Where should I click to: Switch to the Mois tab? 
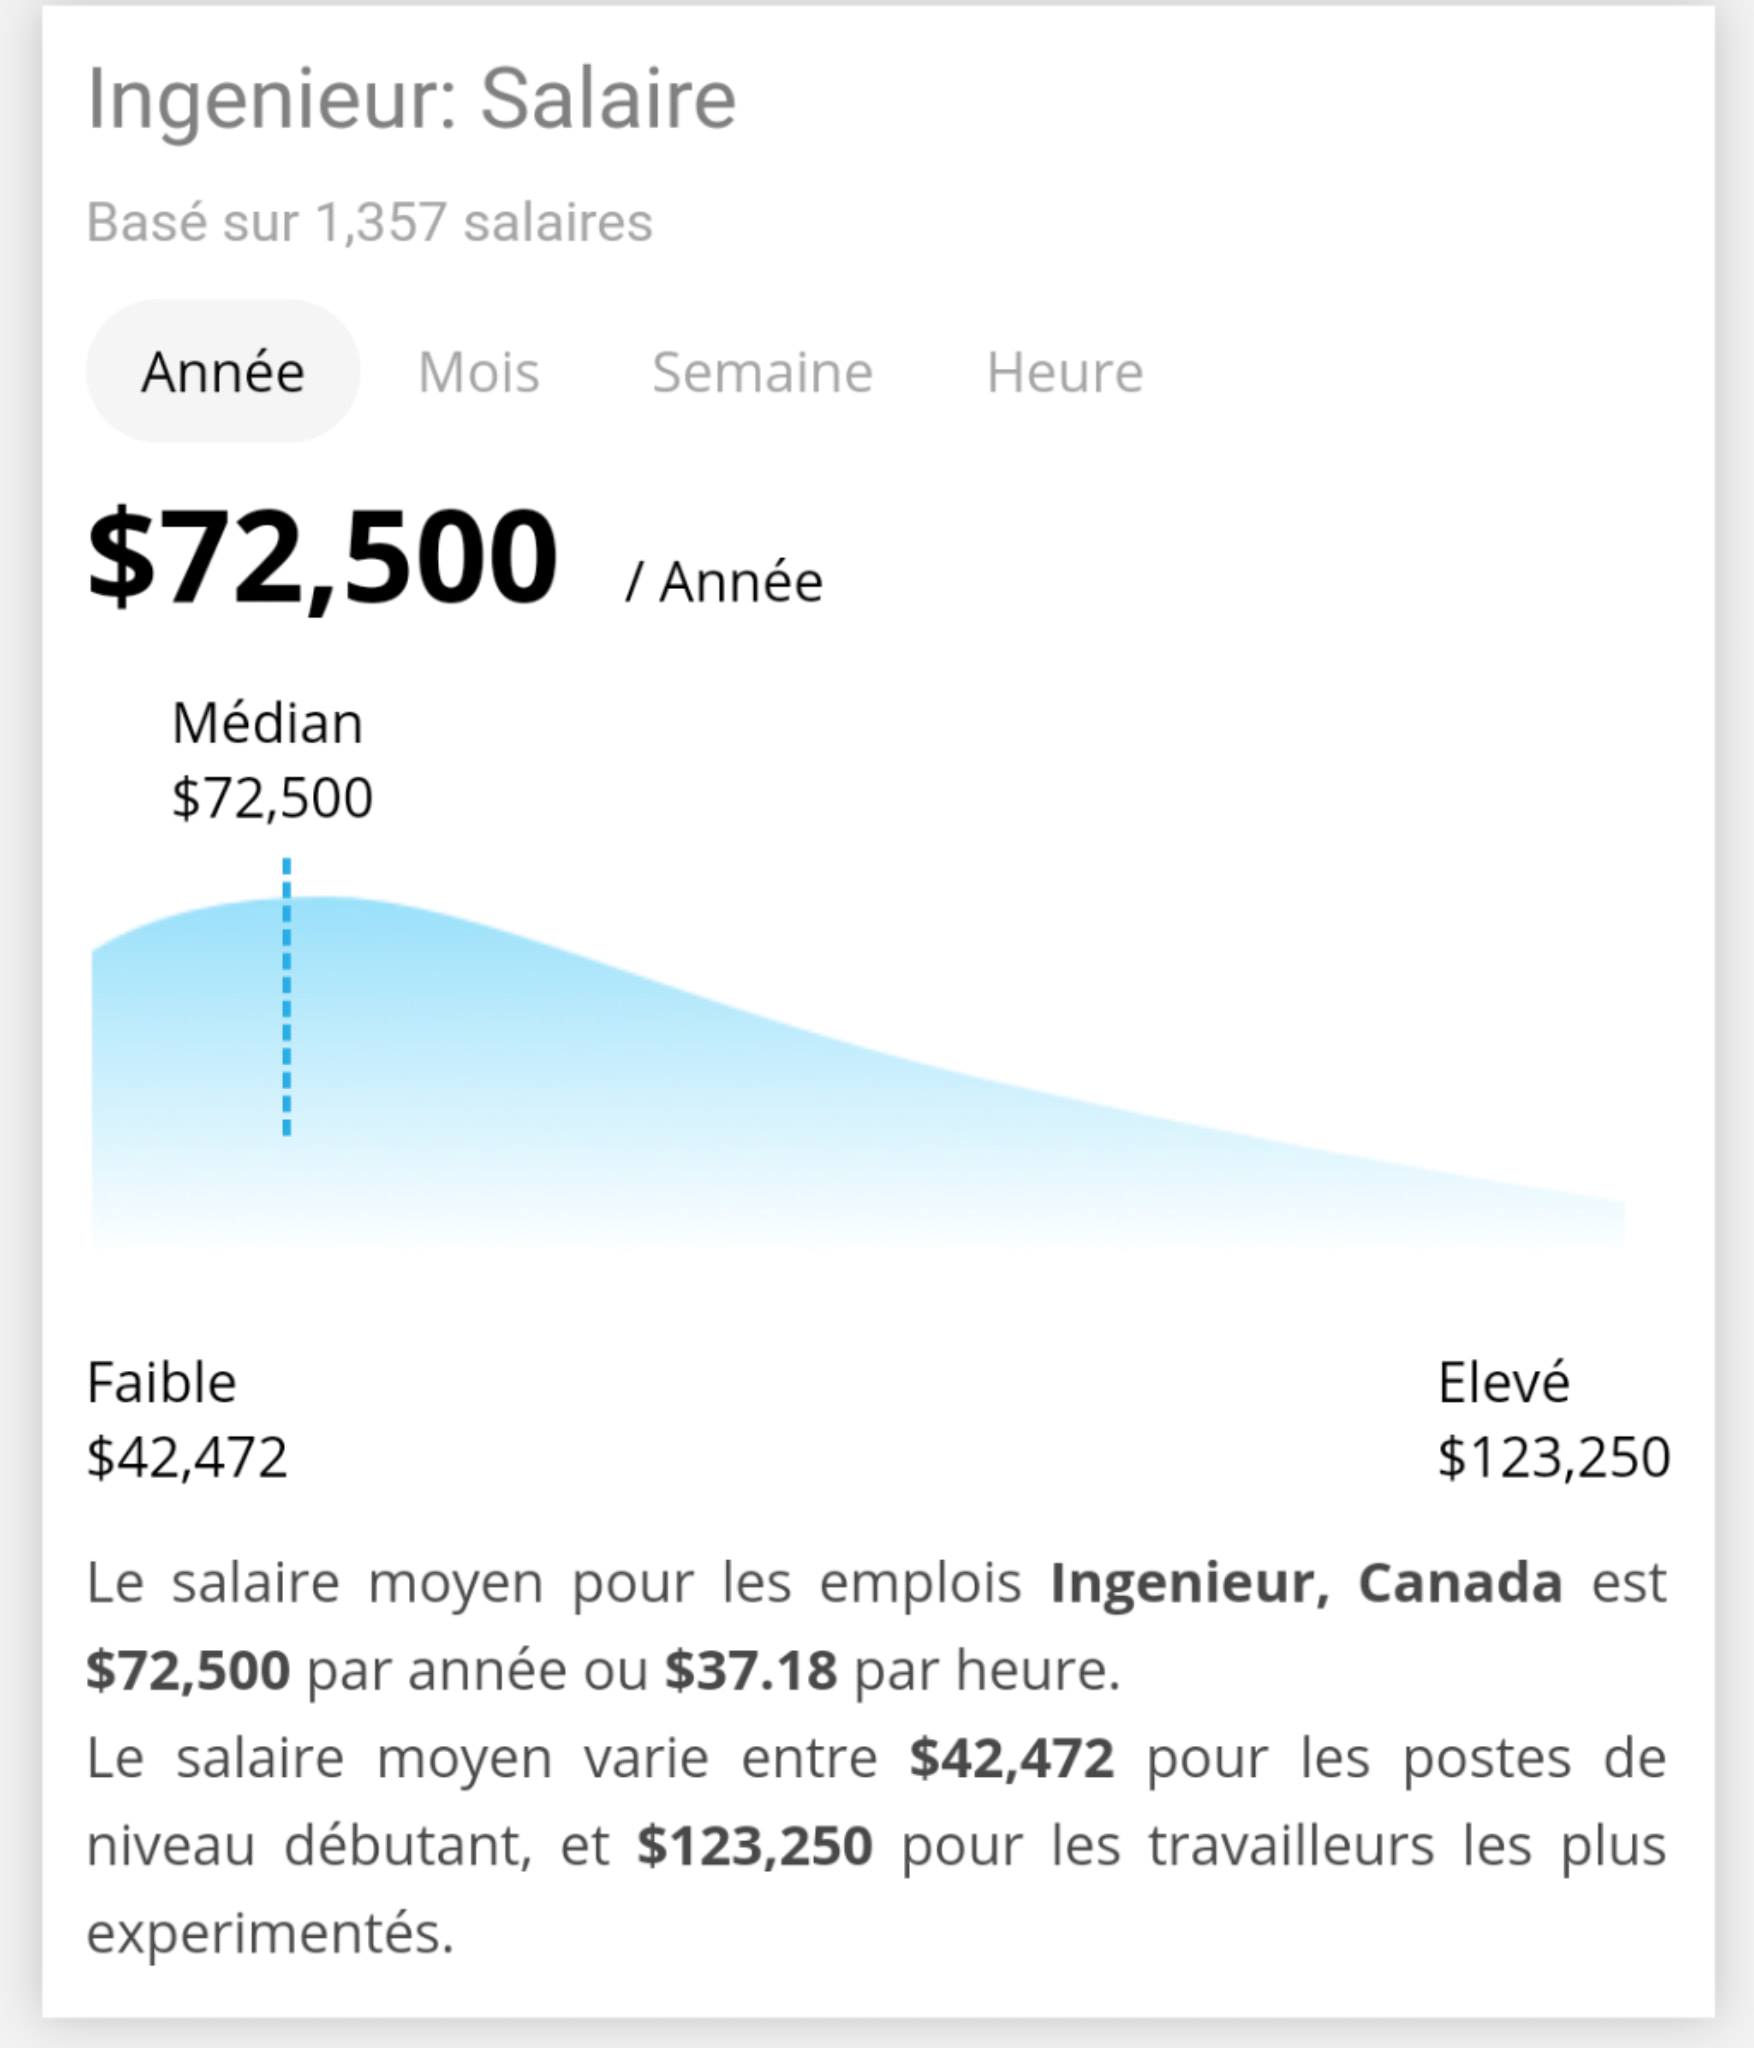479,372
